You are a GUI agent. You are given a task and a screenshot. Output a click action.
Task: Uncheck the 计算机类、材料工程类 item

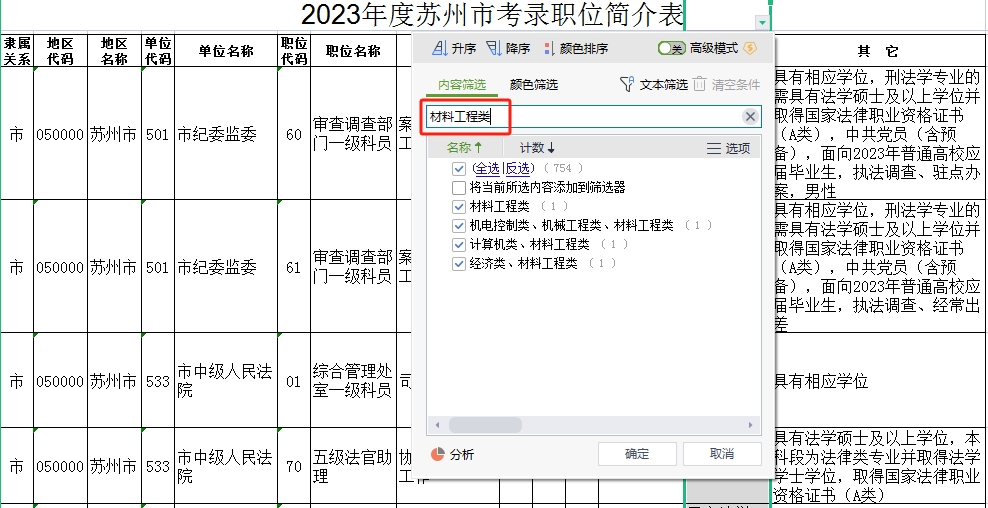[459, 245]
